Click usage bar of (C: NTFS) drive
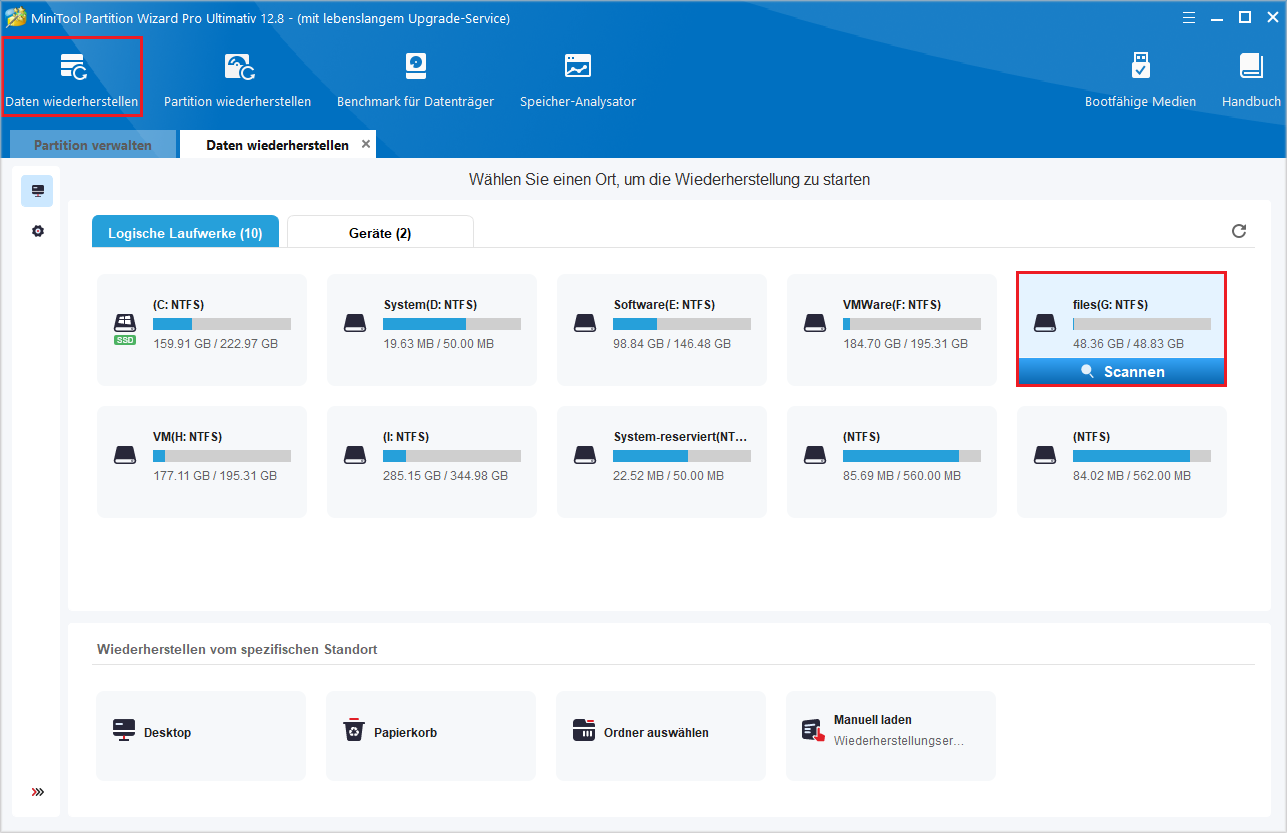This screenshot has height=833, width=1287. pyautogui.click(x=222, y=324)
